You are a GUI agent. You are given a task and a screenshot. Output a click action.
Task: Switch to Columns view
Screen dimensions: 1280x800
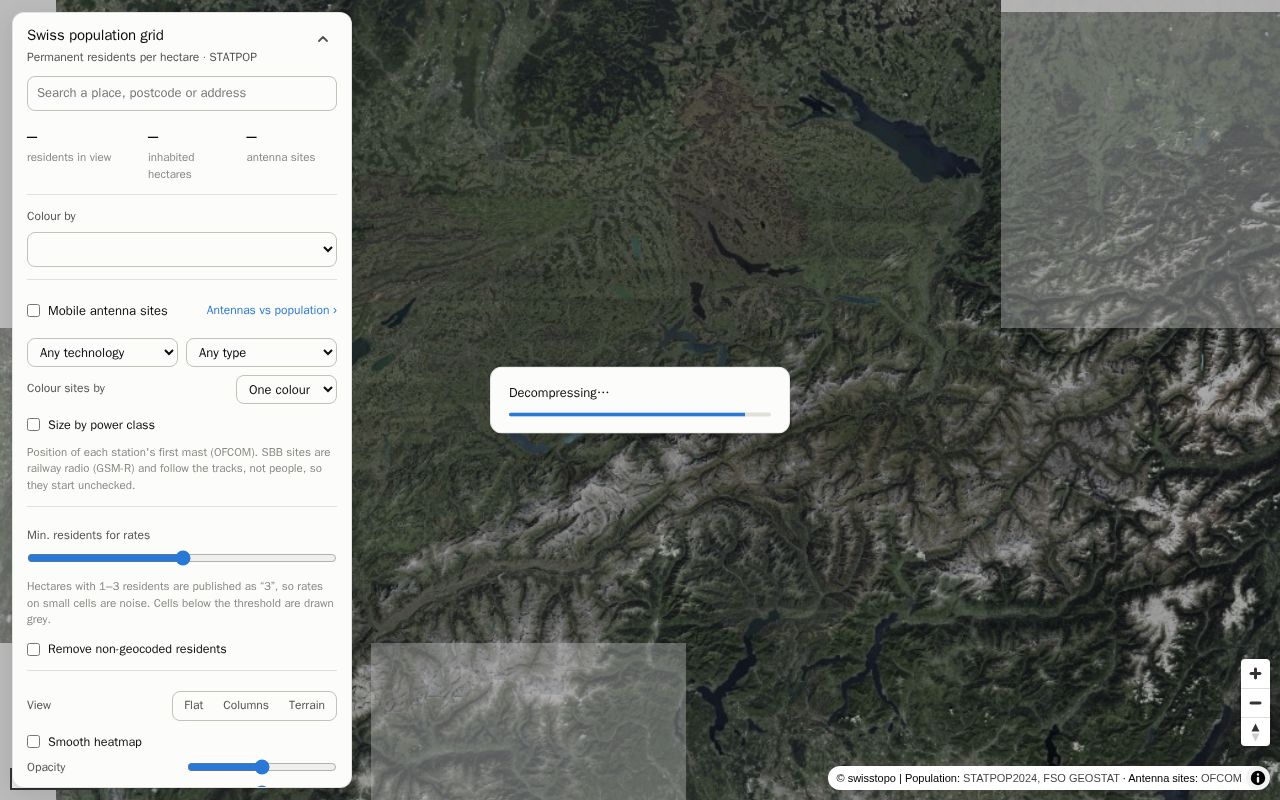(x=246, y=706)
